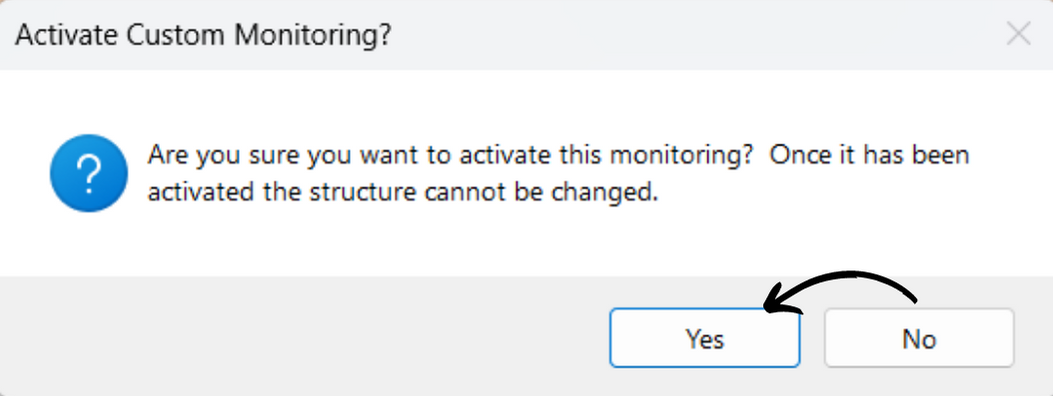Click the question mark inside the blue circle

pyautogui.click(x=89, y=173)
